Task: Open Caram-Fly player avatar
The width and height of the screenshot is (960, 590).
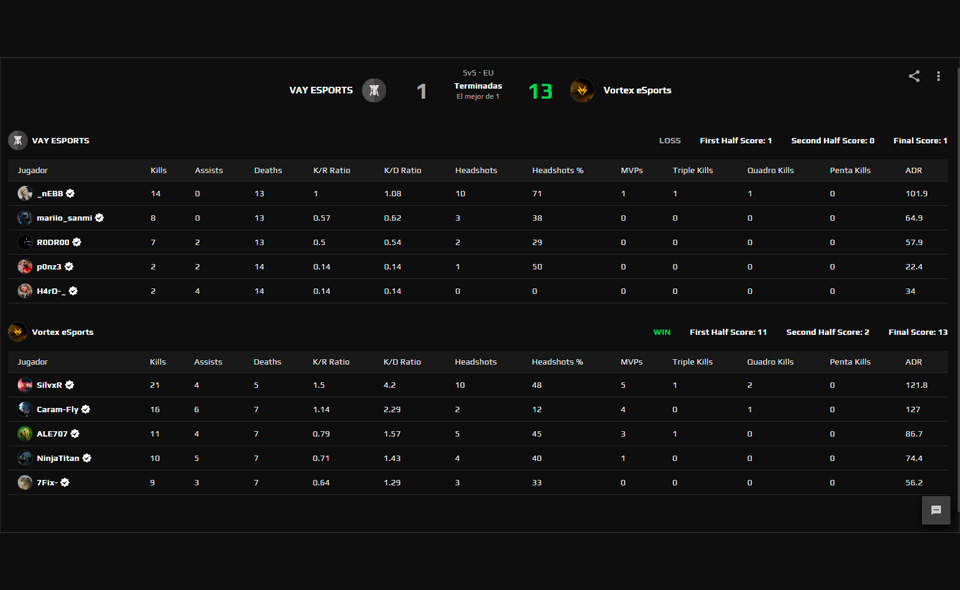Action: 24,409
